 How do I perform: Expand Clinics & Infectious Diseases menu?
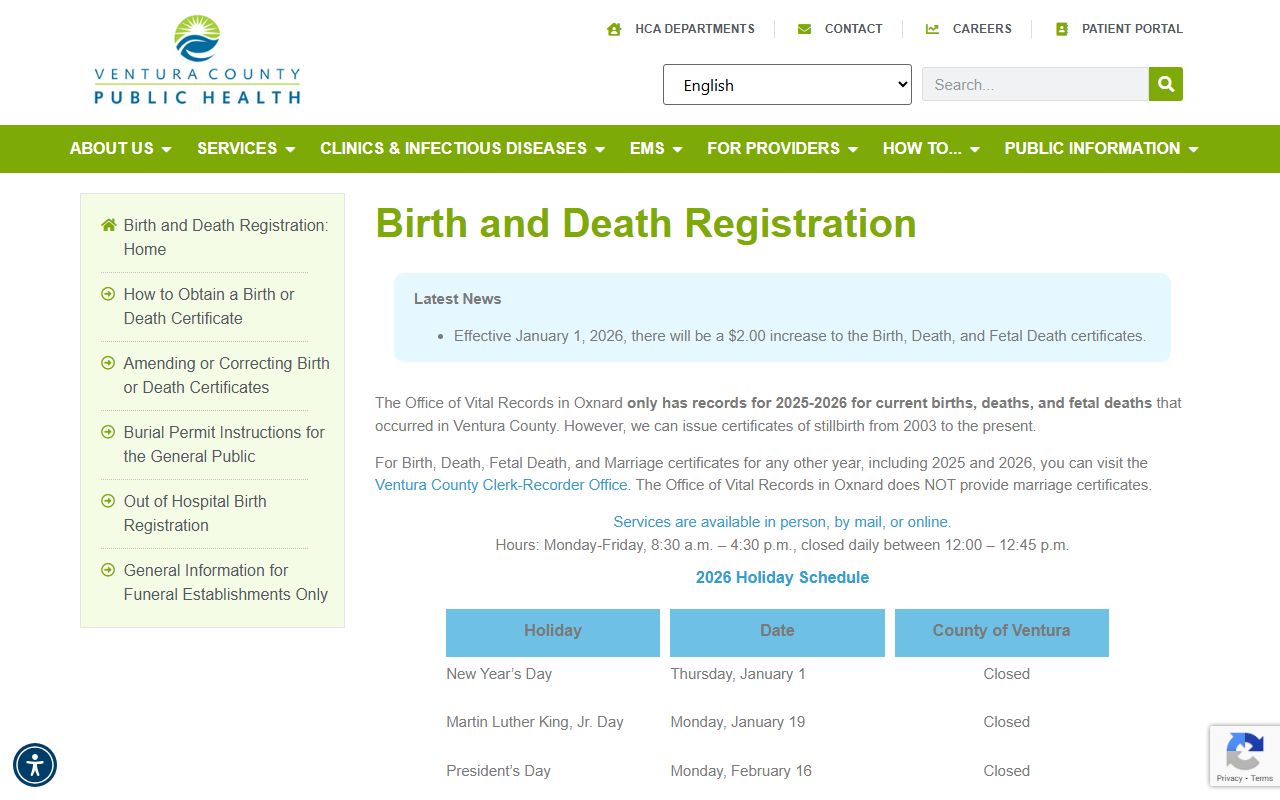(463, 148)
